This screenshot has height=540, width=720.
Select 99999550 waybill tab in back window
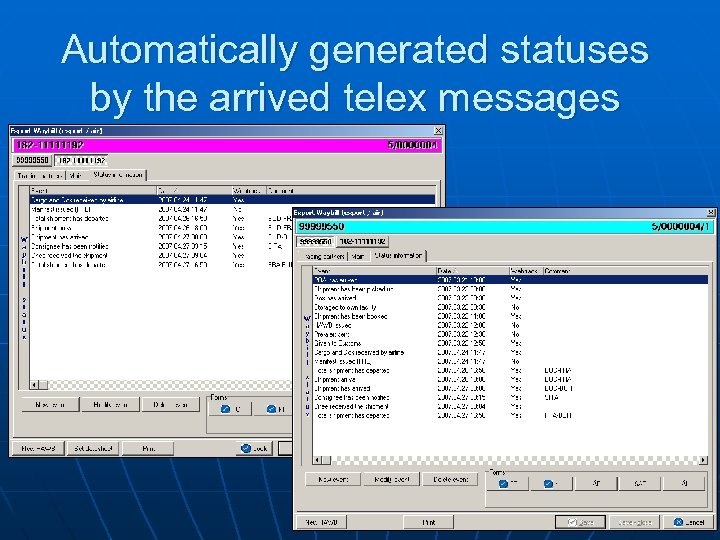[32, 160]
